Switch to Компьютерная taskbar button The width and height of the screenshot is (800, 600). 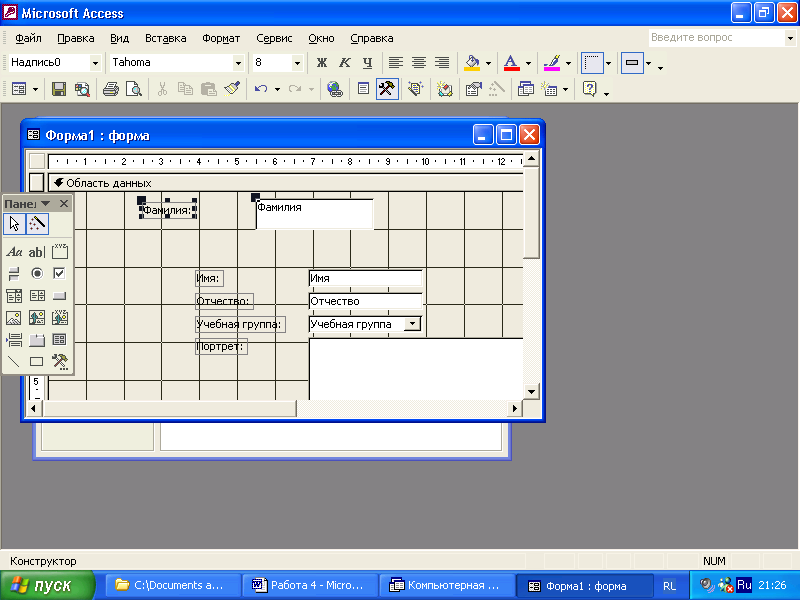pos(447,585)
